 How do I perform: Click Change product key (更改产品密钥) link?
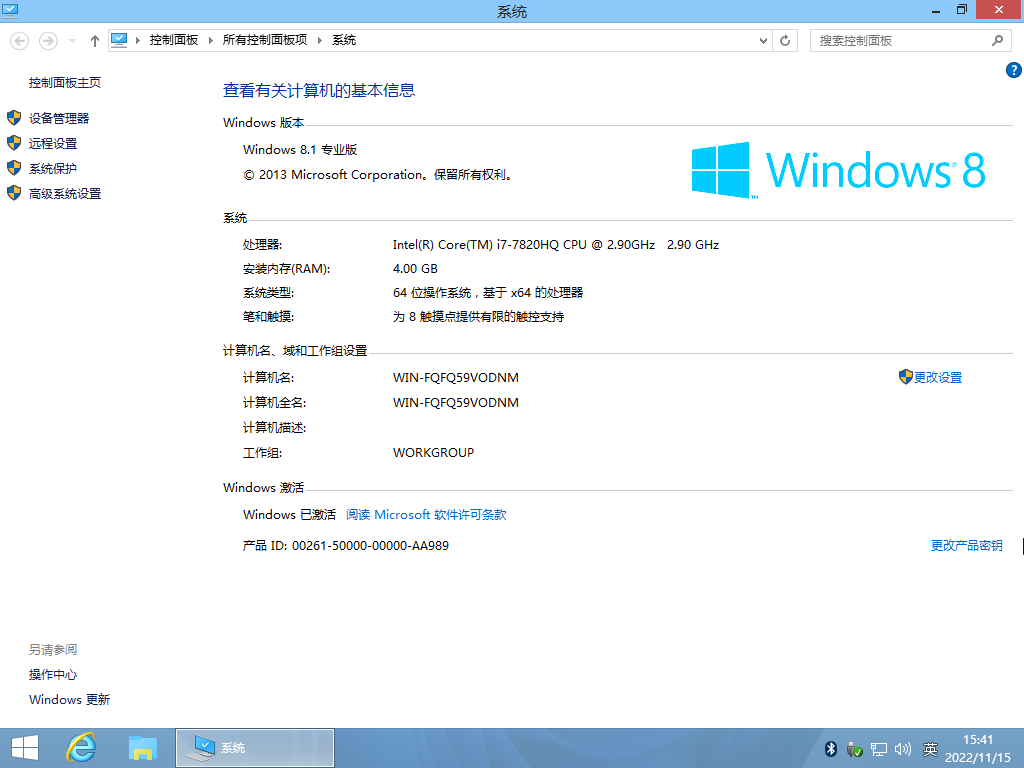coord(967,545)
